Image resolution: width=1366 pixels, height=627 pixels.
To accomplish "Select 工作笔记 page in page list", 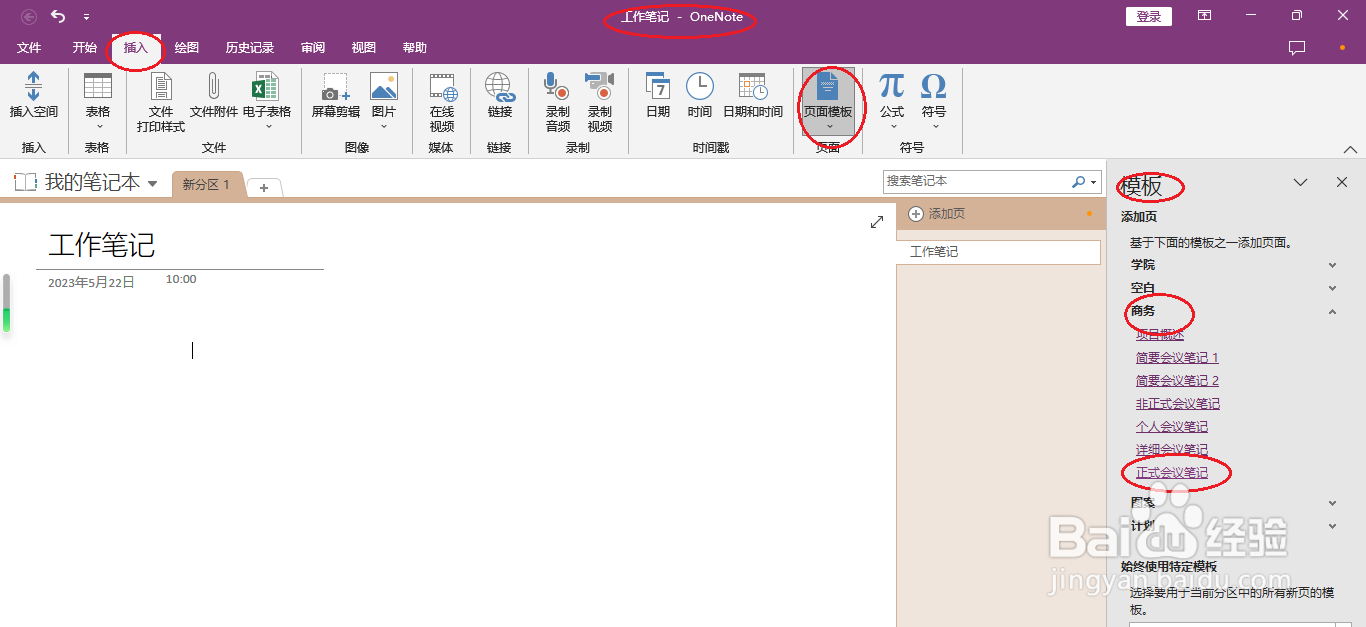I will click(x=998, y=252).
